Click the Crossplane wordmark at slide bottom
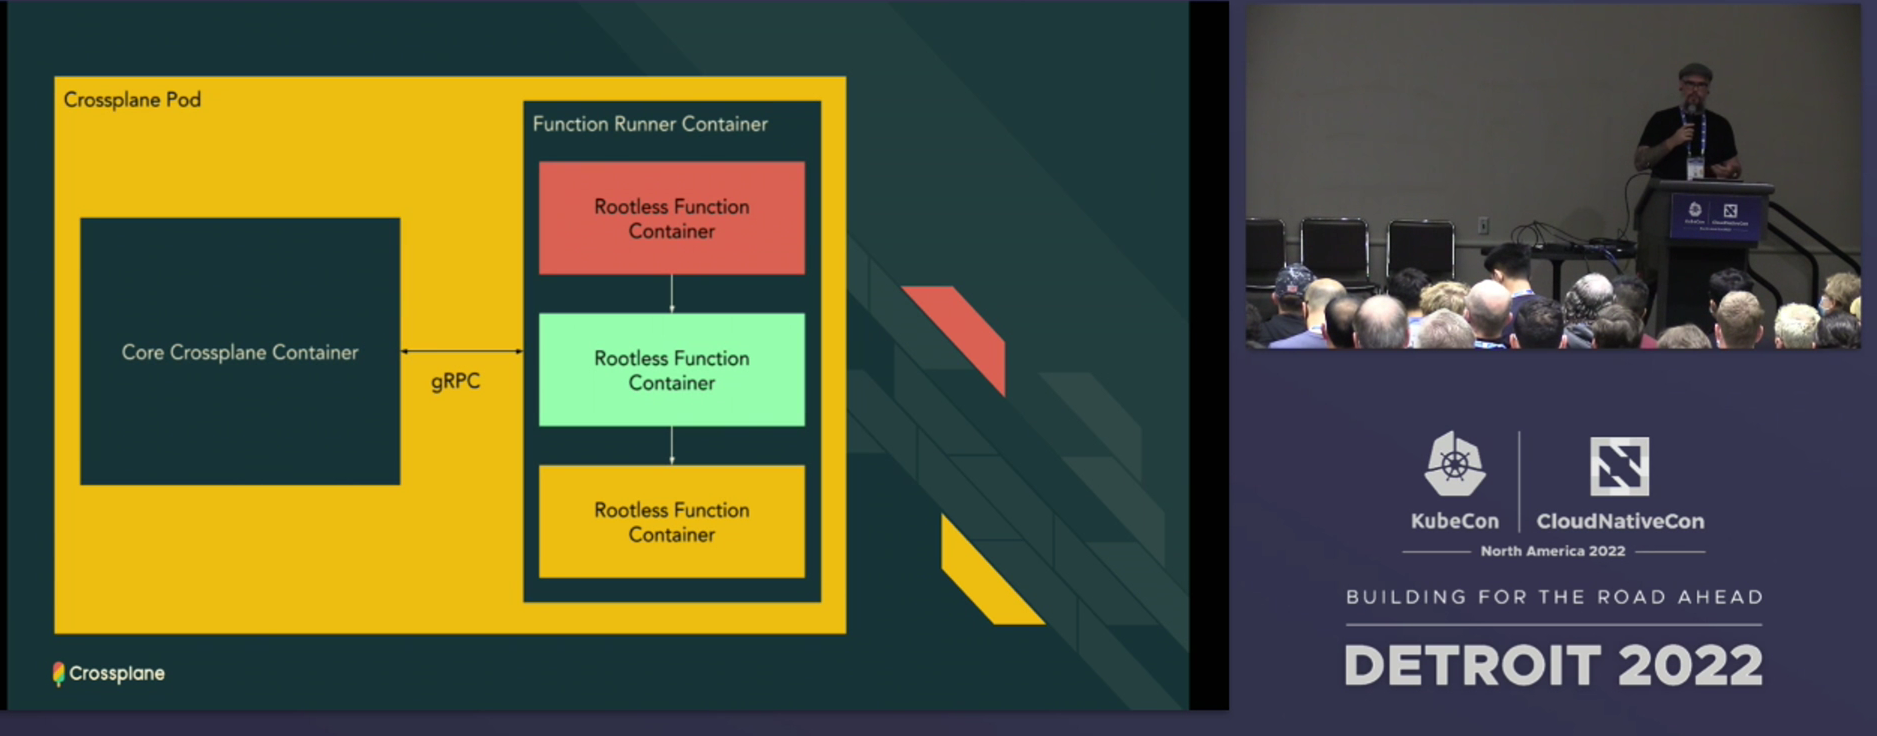The image size is (1877, 736). (117, 674)
